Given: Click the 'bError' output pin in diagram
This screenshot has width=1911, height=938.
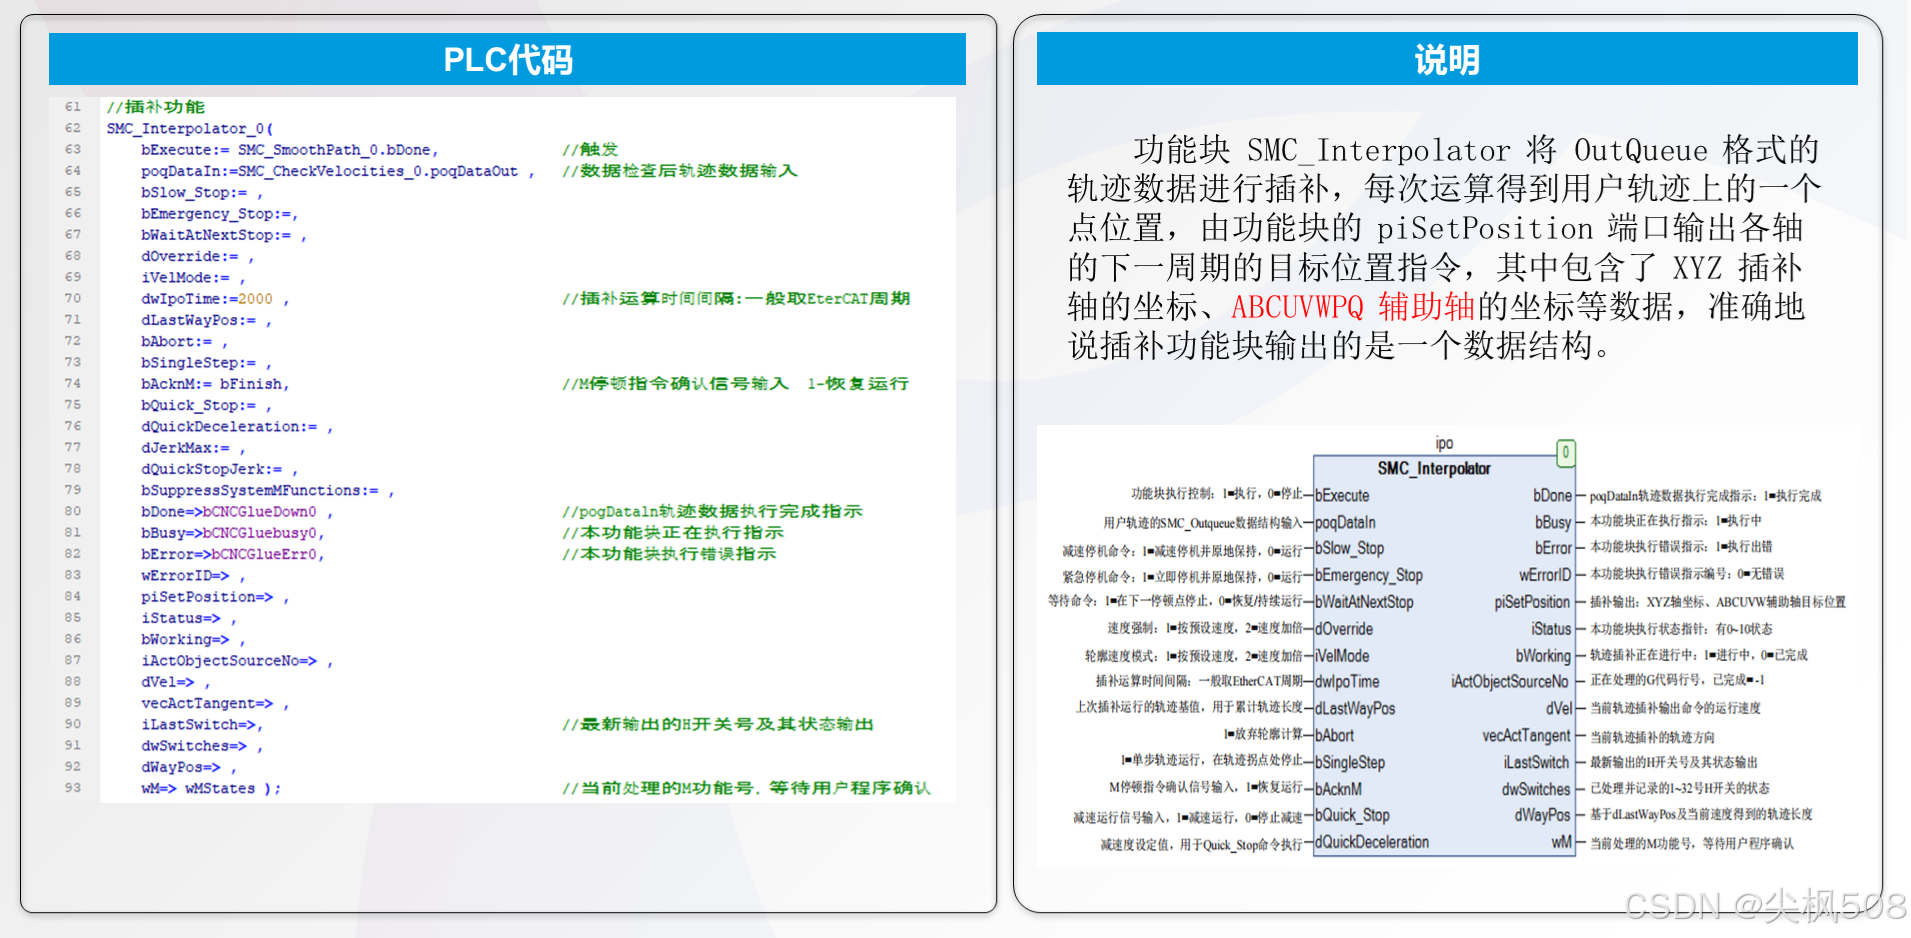Looking at the screenshot, I should 1553,548.
